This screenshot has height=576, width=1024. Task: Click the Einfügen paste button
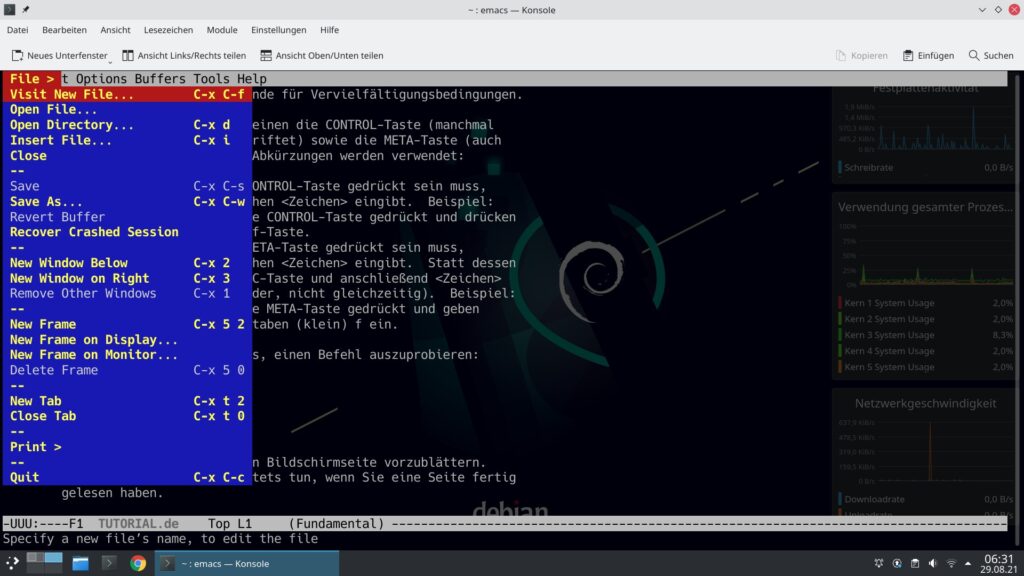pos(928,56)
